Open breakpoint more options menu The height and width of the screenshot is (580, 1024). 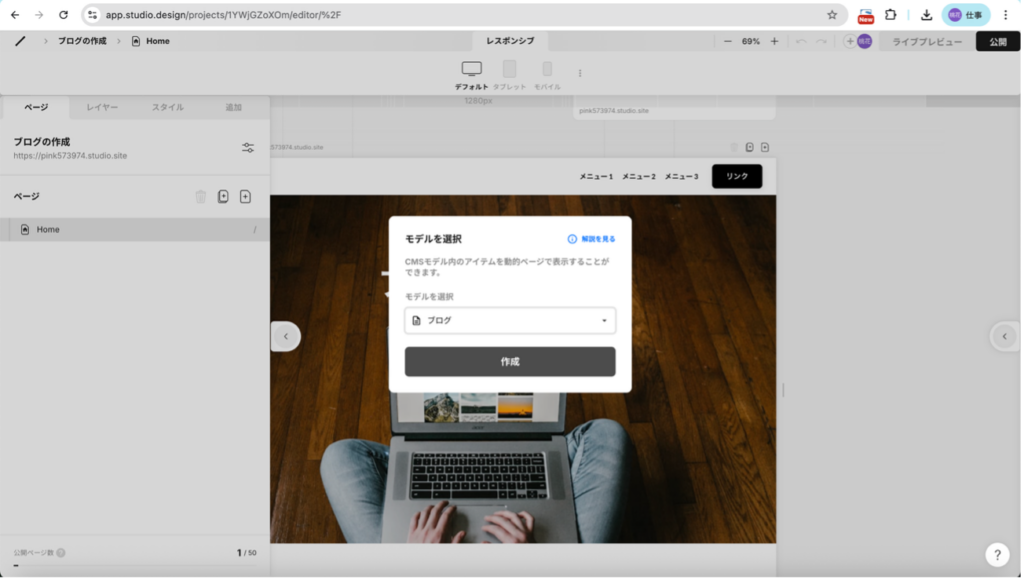(x=580, y=73)
